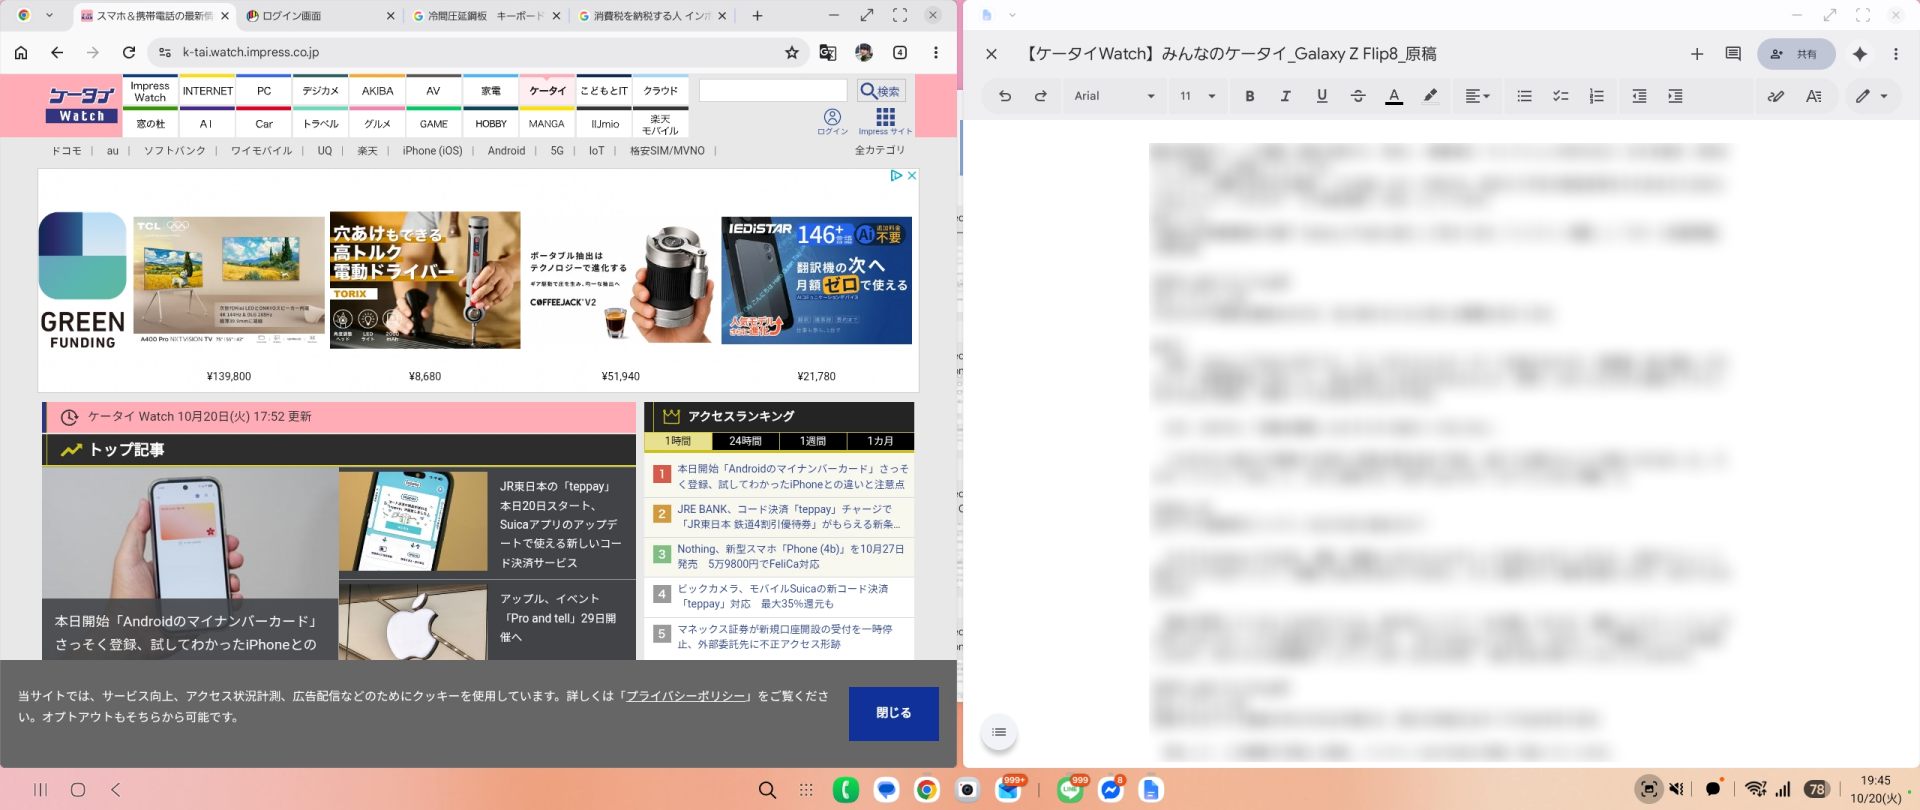Click the Chrome translate page icon

click(827, 52)
